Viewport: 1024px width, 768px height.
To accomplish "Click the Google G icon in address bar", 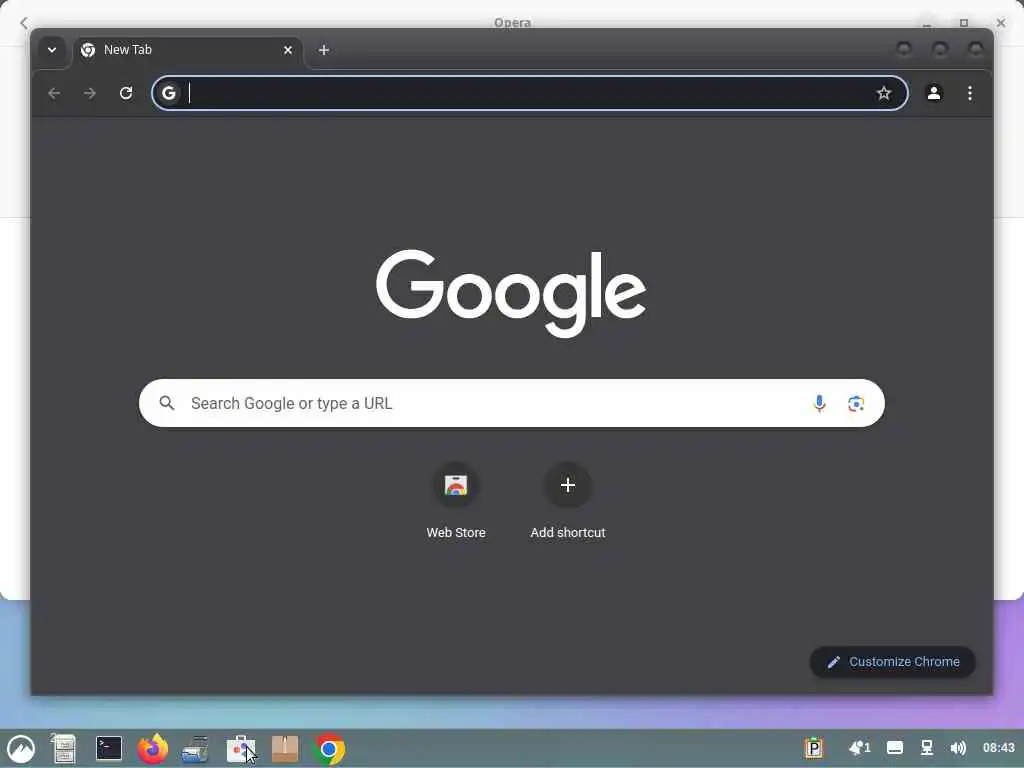I will [169, 93].
